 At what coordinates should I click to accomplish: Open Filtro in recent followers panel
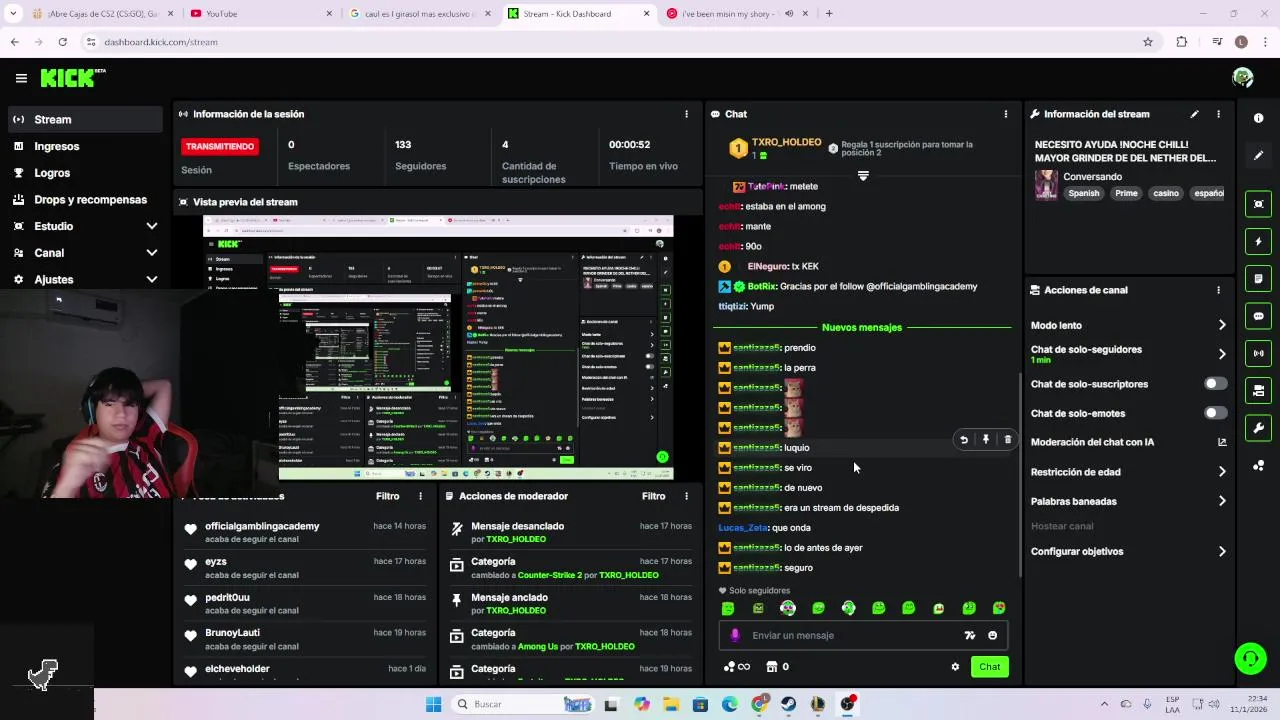(x=387, y=496)
